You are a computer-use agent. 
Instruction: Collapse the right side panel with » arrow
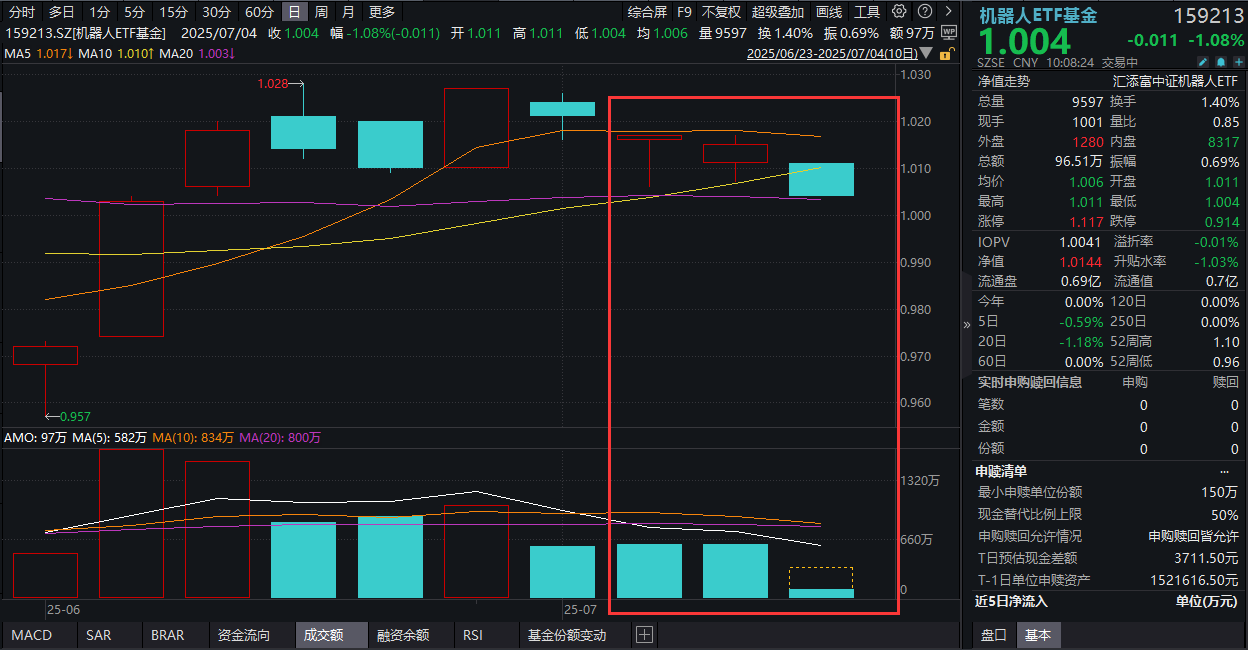click(966, 325)
